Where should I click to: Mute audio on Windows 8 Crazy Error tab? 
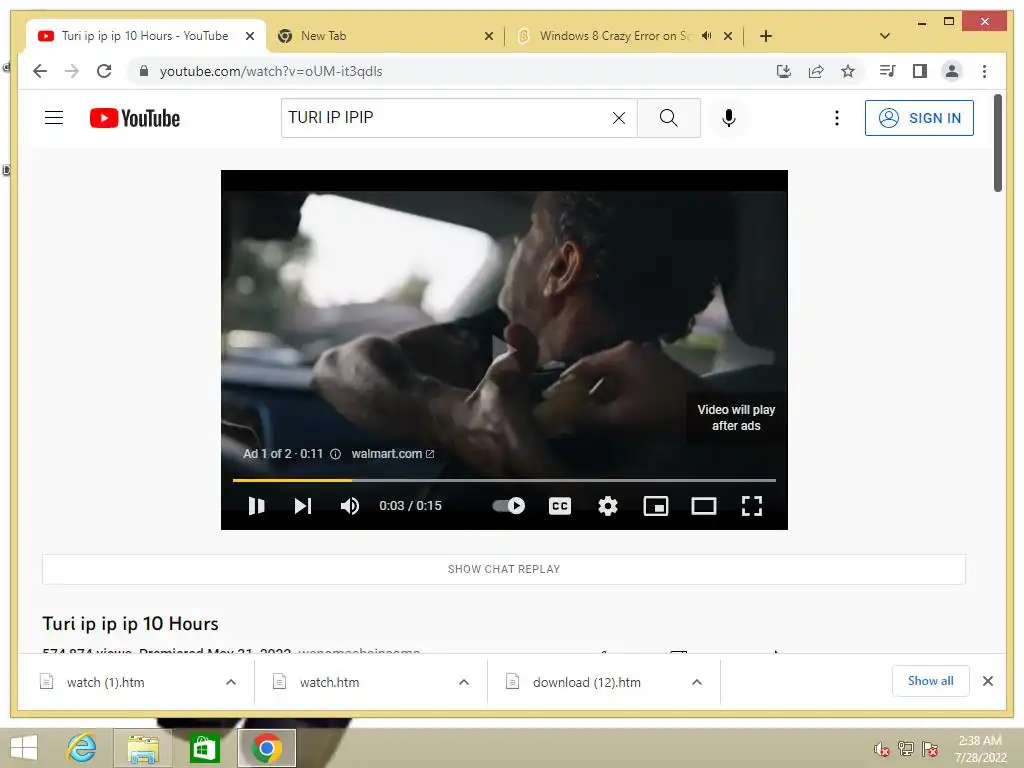point(706,36)
